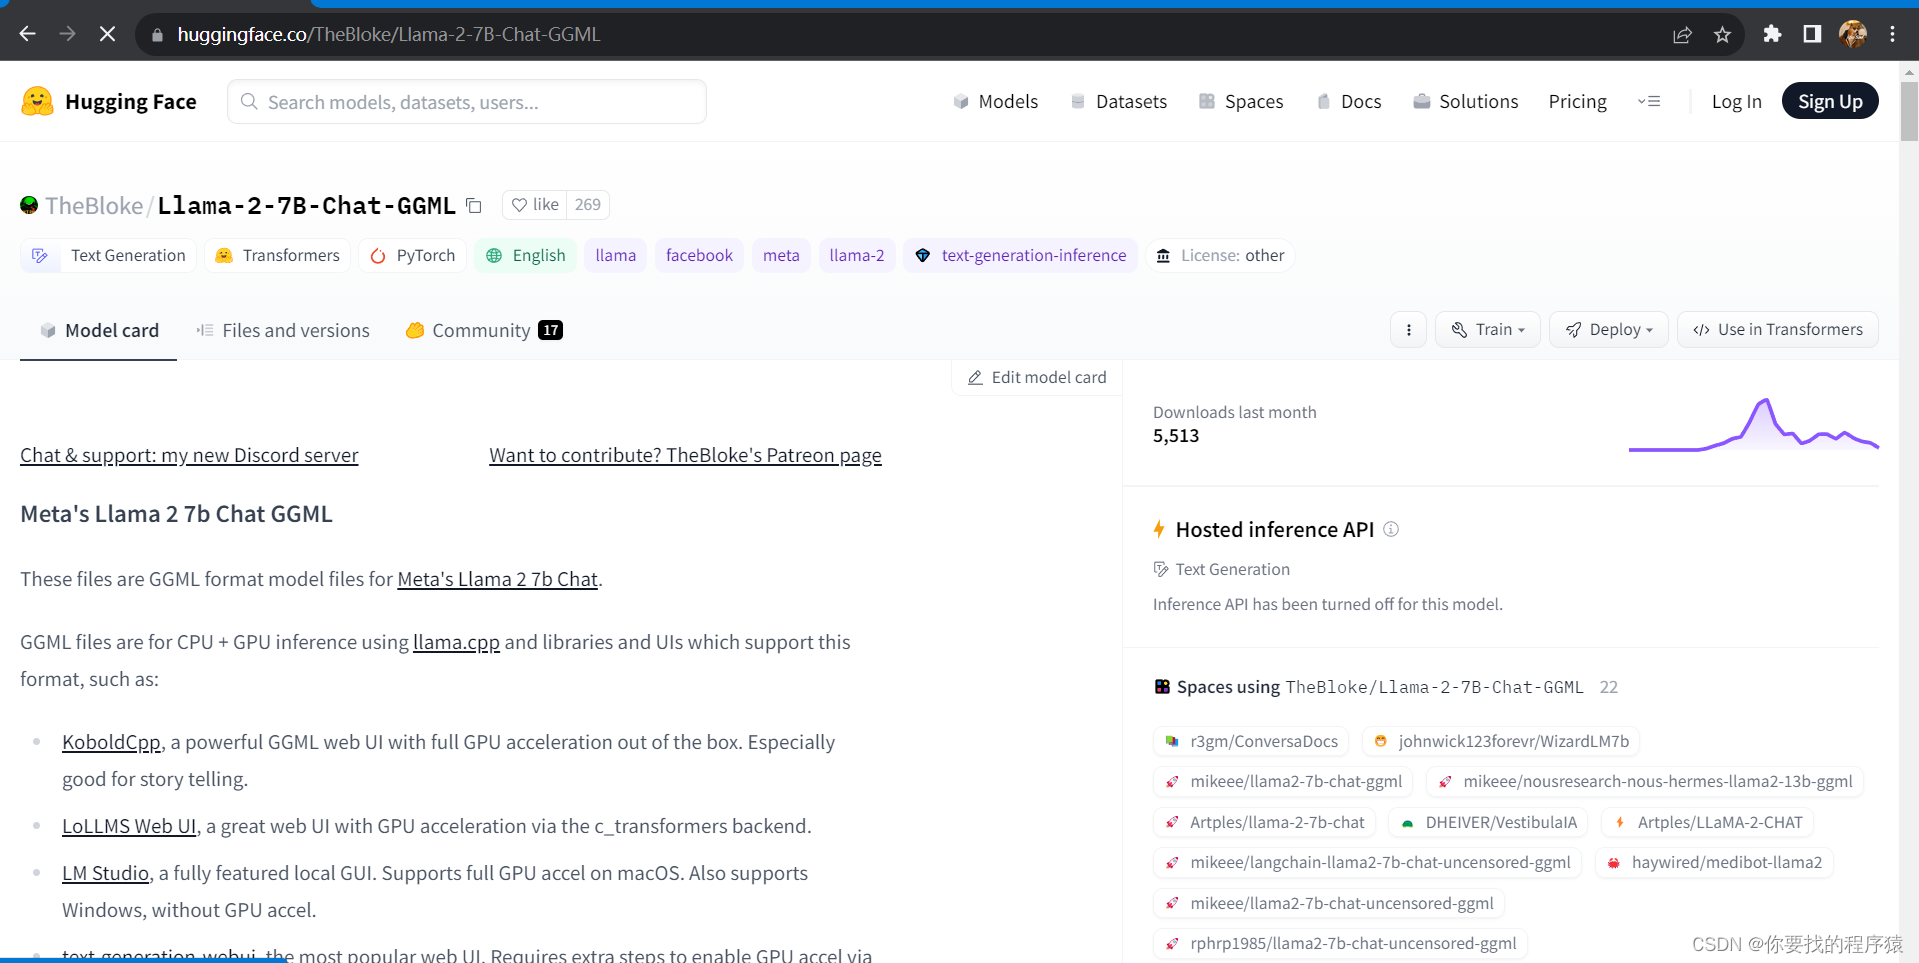The height and width of the screenshot is (963, 1919).
Task: Switch to Files and versions tab
Action: (283, 331)
